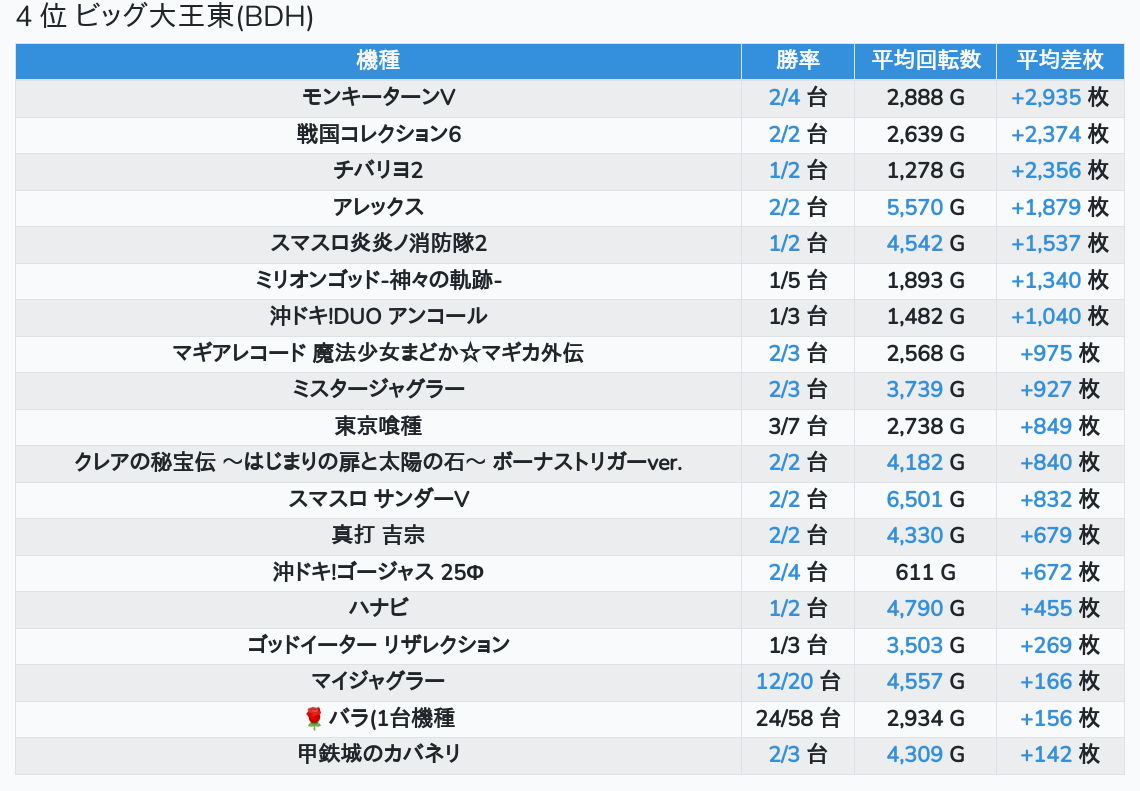
Task: Select the ミリオンゴッド-神々の軌跡- machine name
Action: (x=378, y=281)
